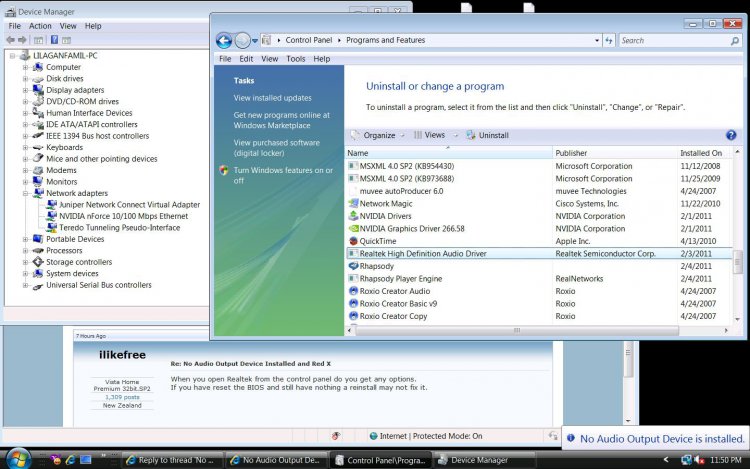Click the Internet Explorer quick launch icon
This screenshot has height=469, width=750.
70,460
